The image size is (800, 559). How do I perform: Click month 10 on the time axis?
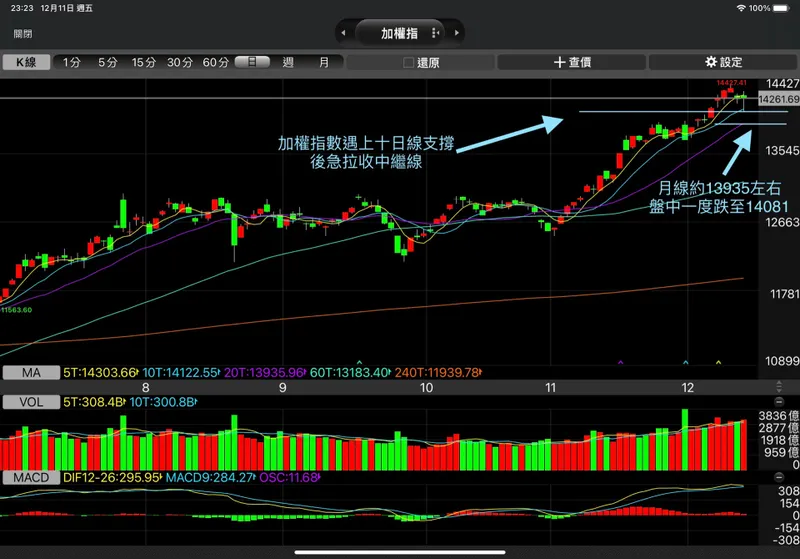click(426, 388)
